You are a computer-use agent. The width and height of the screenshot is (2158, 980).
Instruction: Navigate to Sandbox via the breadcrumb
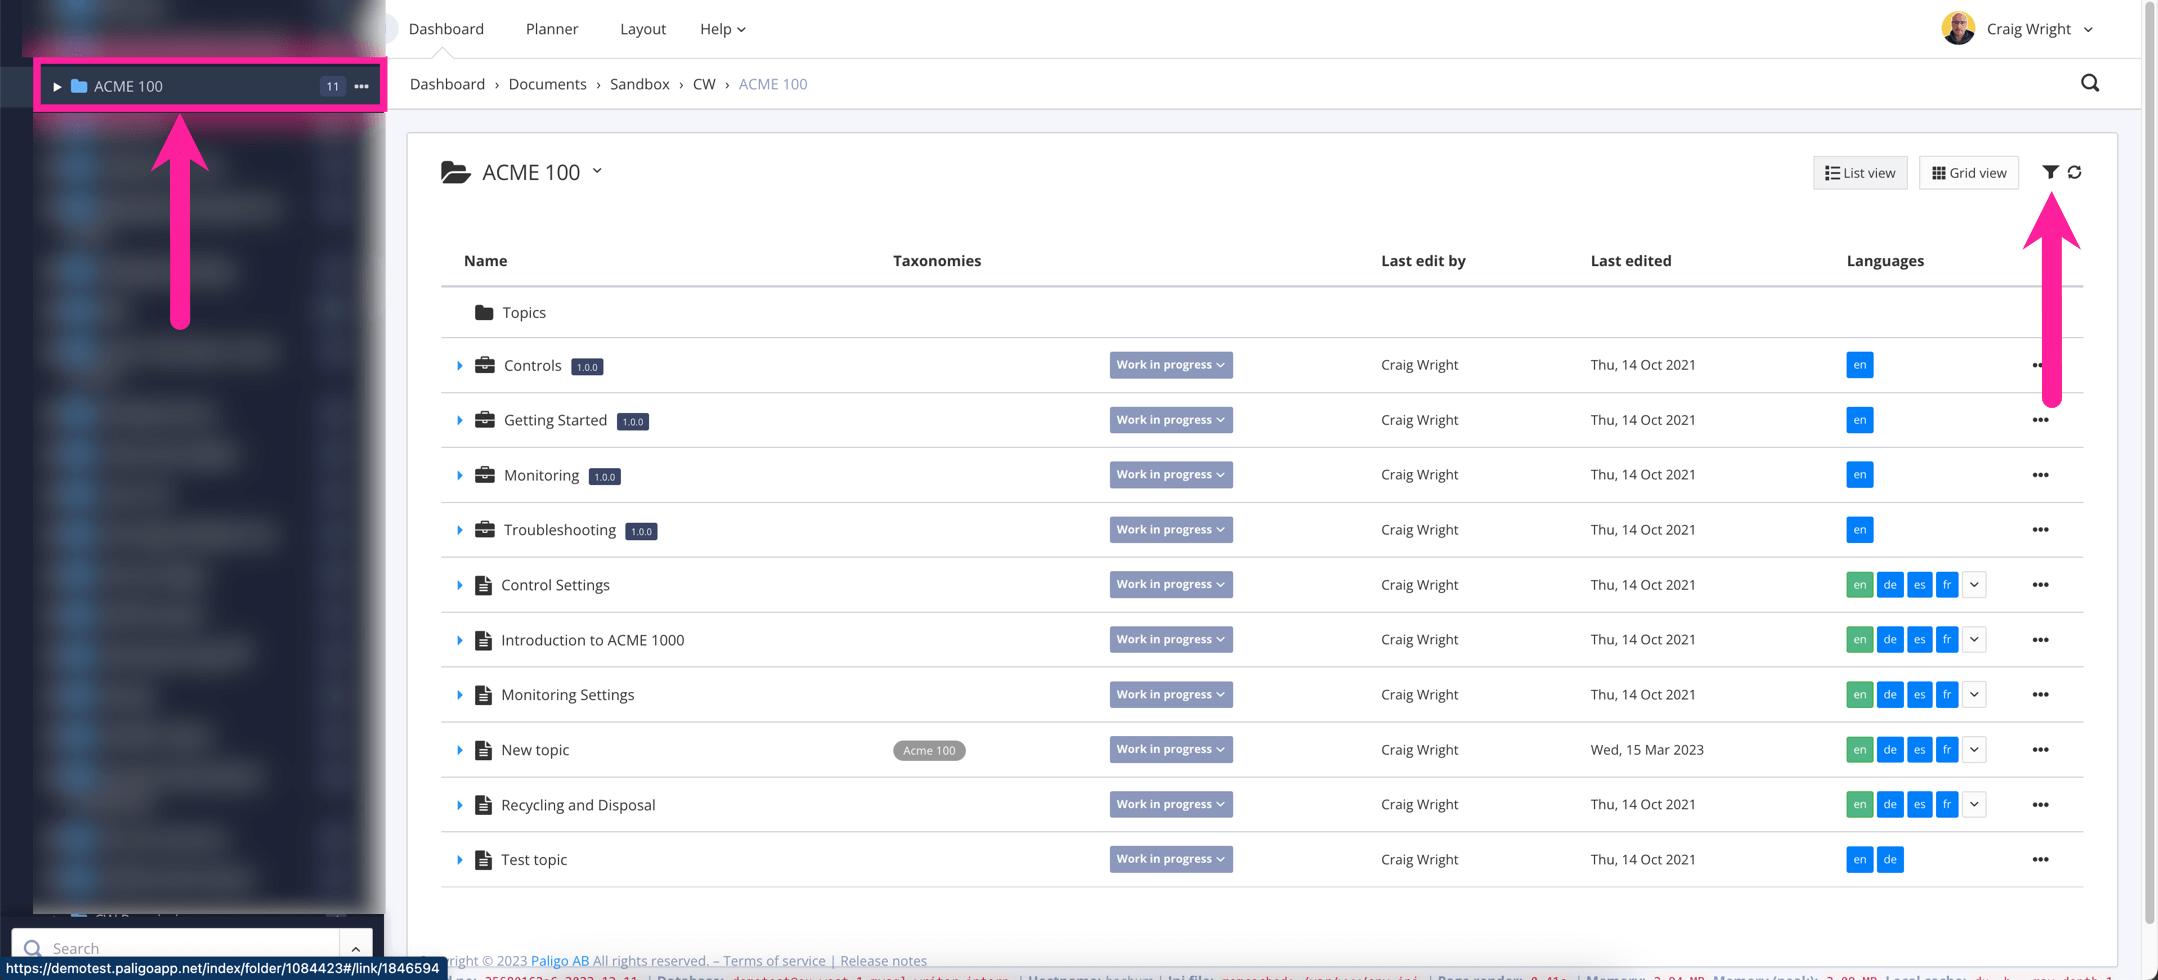pos(639,84)
